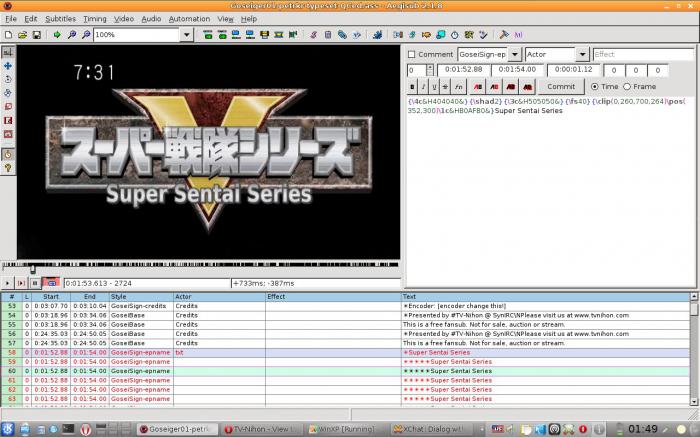
Task: Open the Edit menu
Action: (31, 19)
